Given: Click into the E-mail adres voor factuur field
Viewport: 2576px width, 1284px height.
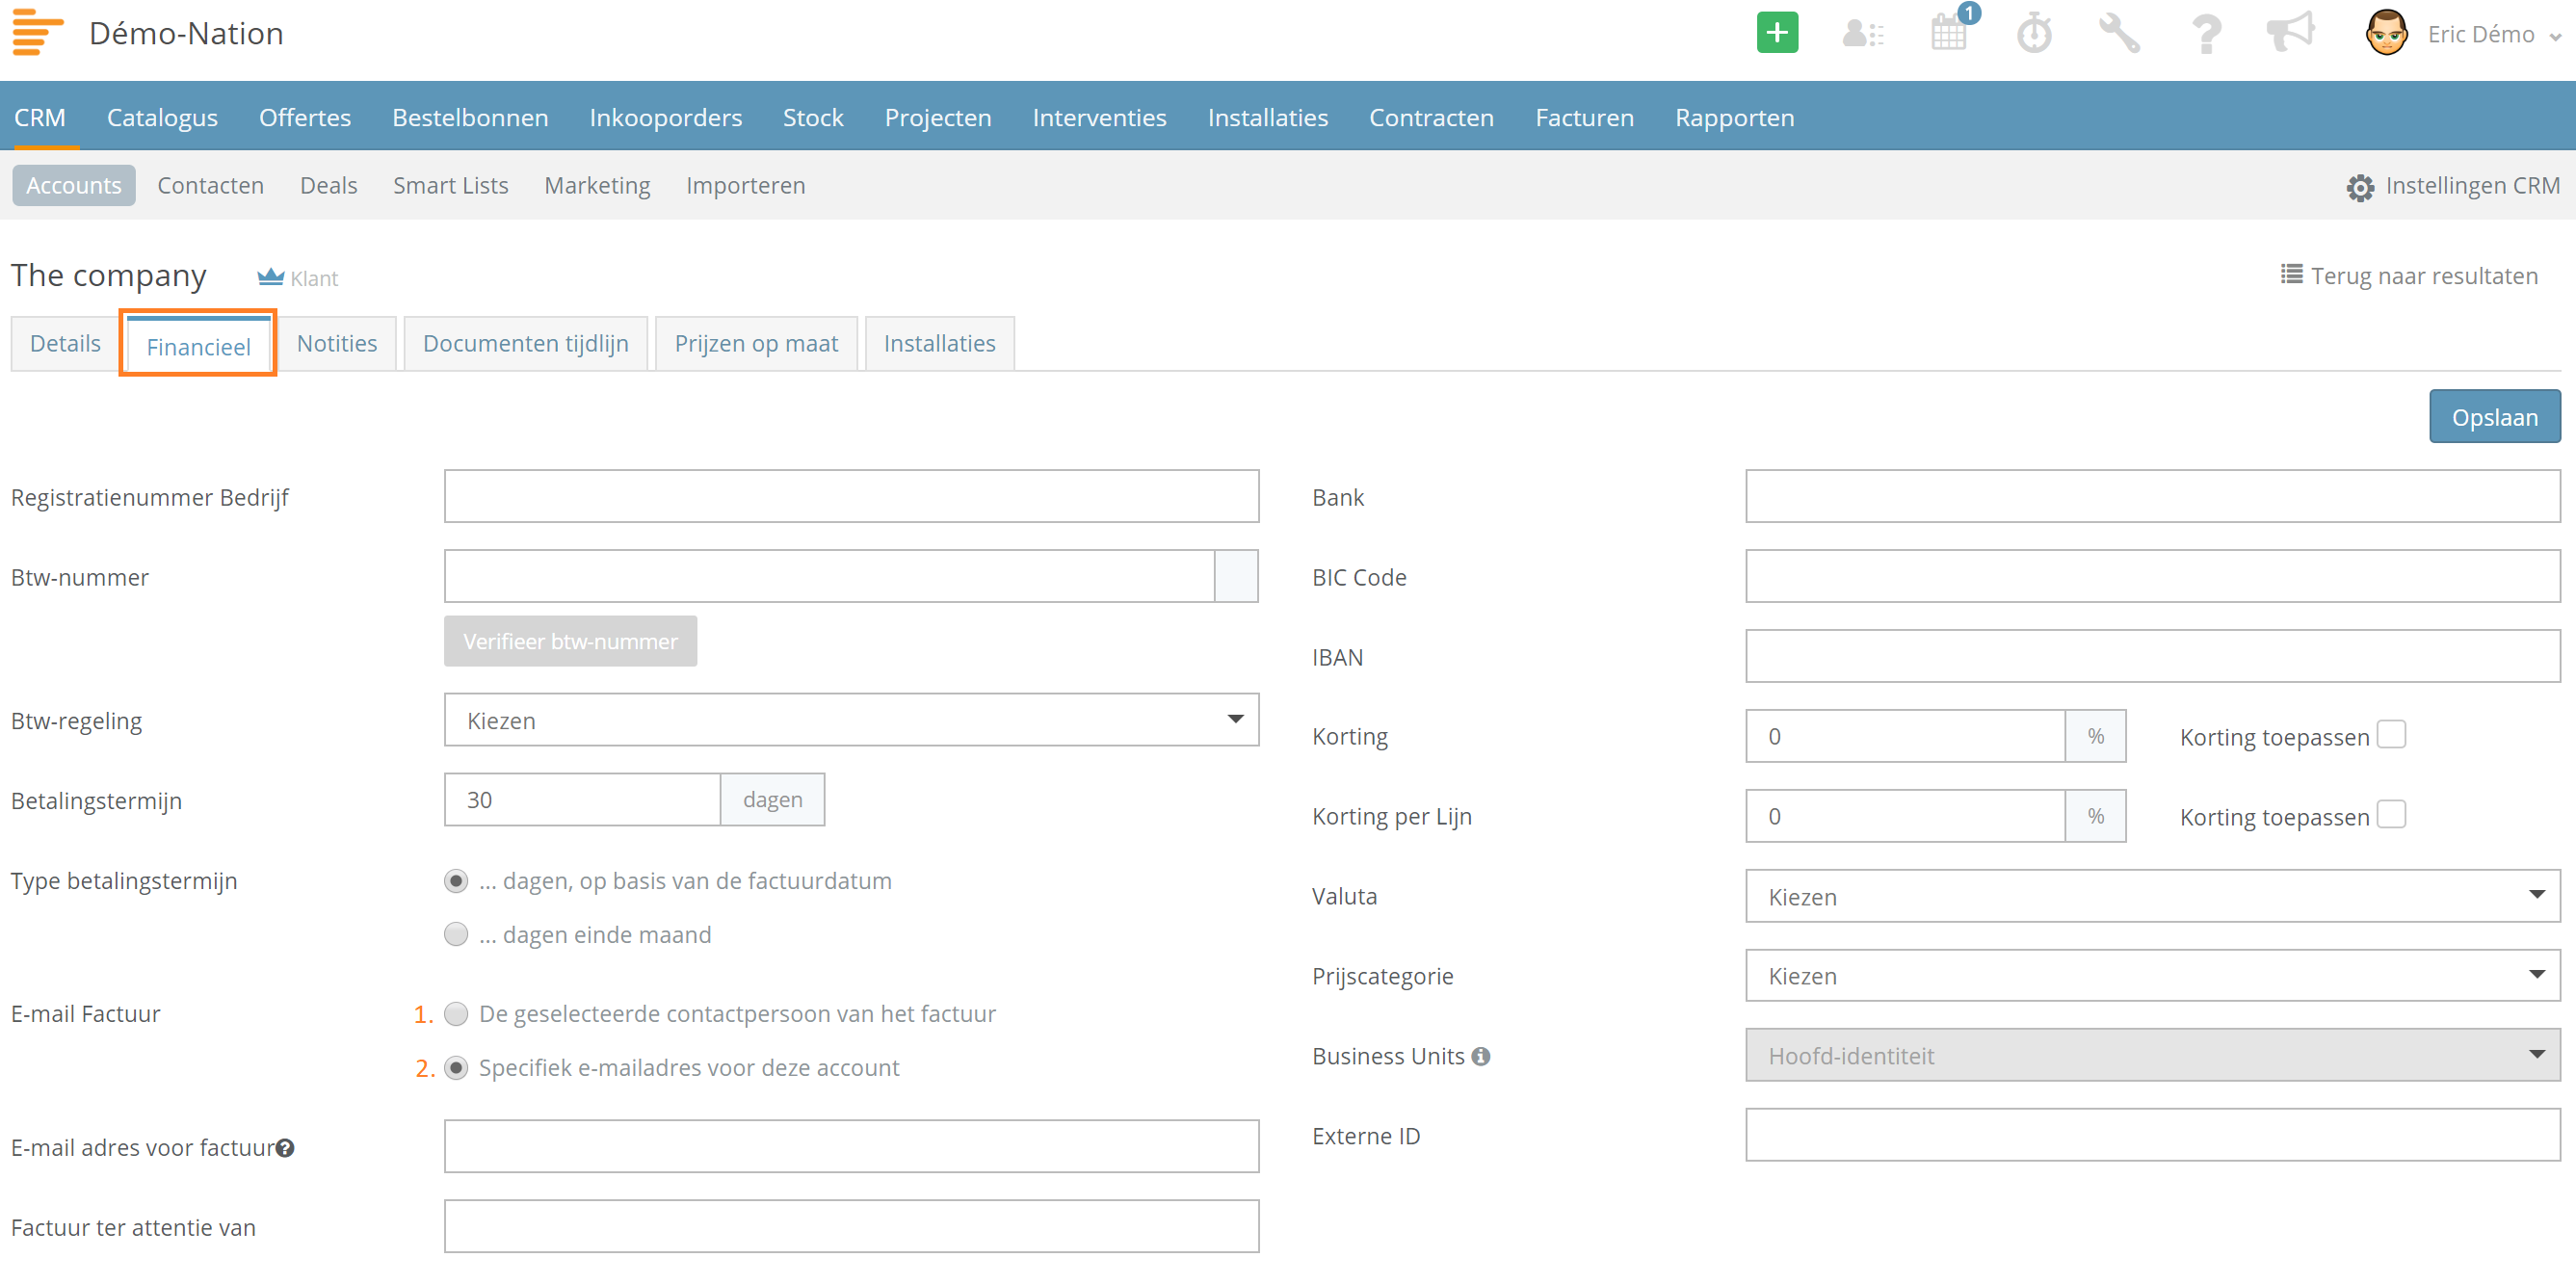Looking at the screenshot, I should (x=851, y=1146).
